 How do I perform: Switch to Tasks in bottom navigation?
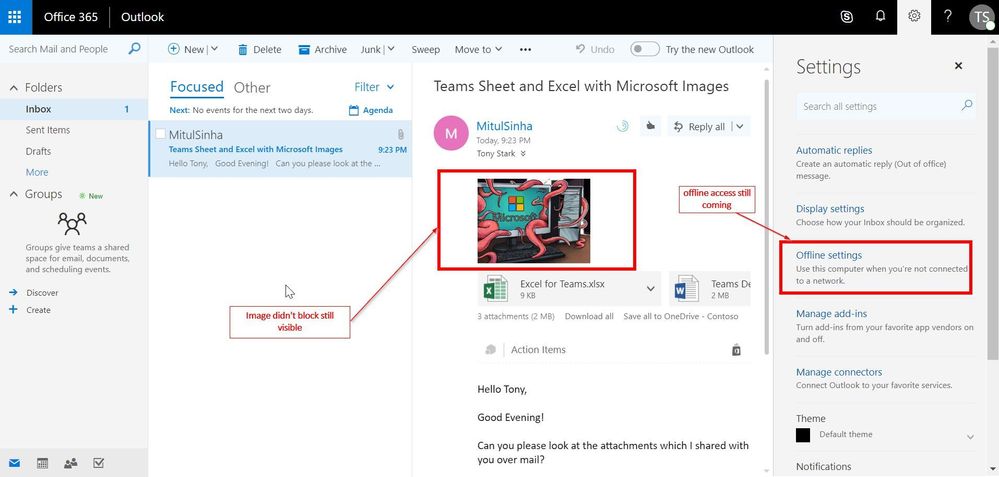(99, 463)
